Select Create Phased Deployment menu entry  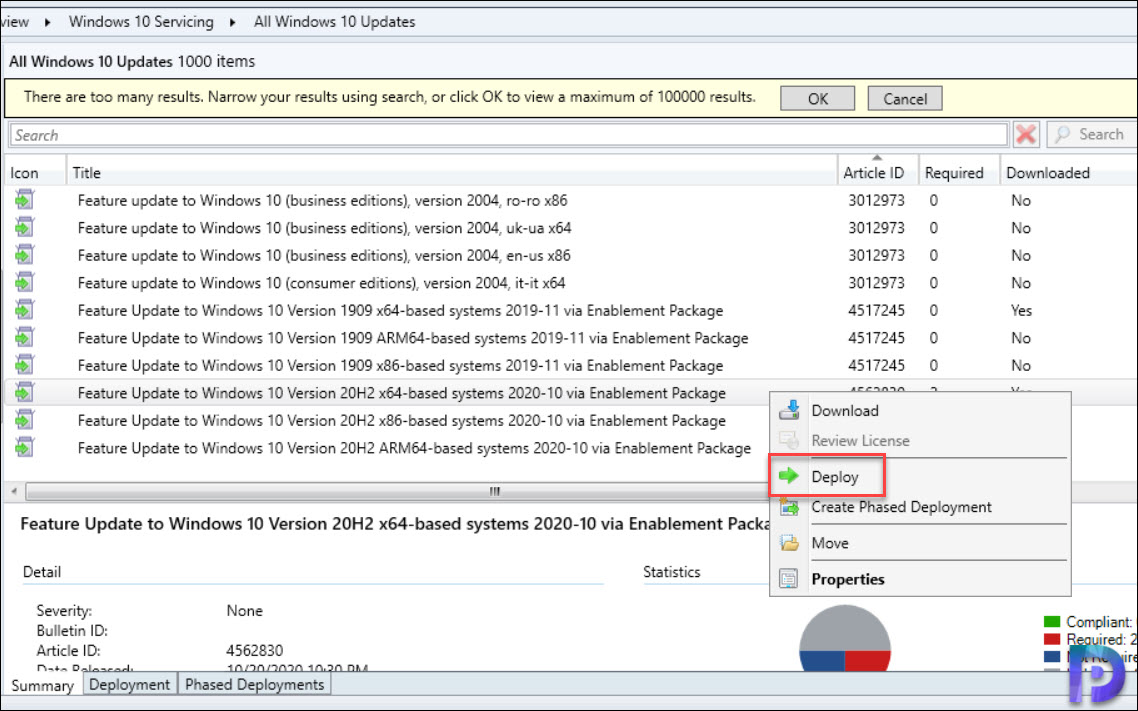coord(920,506)
